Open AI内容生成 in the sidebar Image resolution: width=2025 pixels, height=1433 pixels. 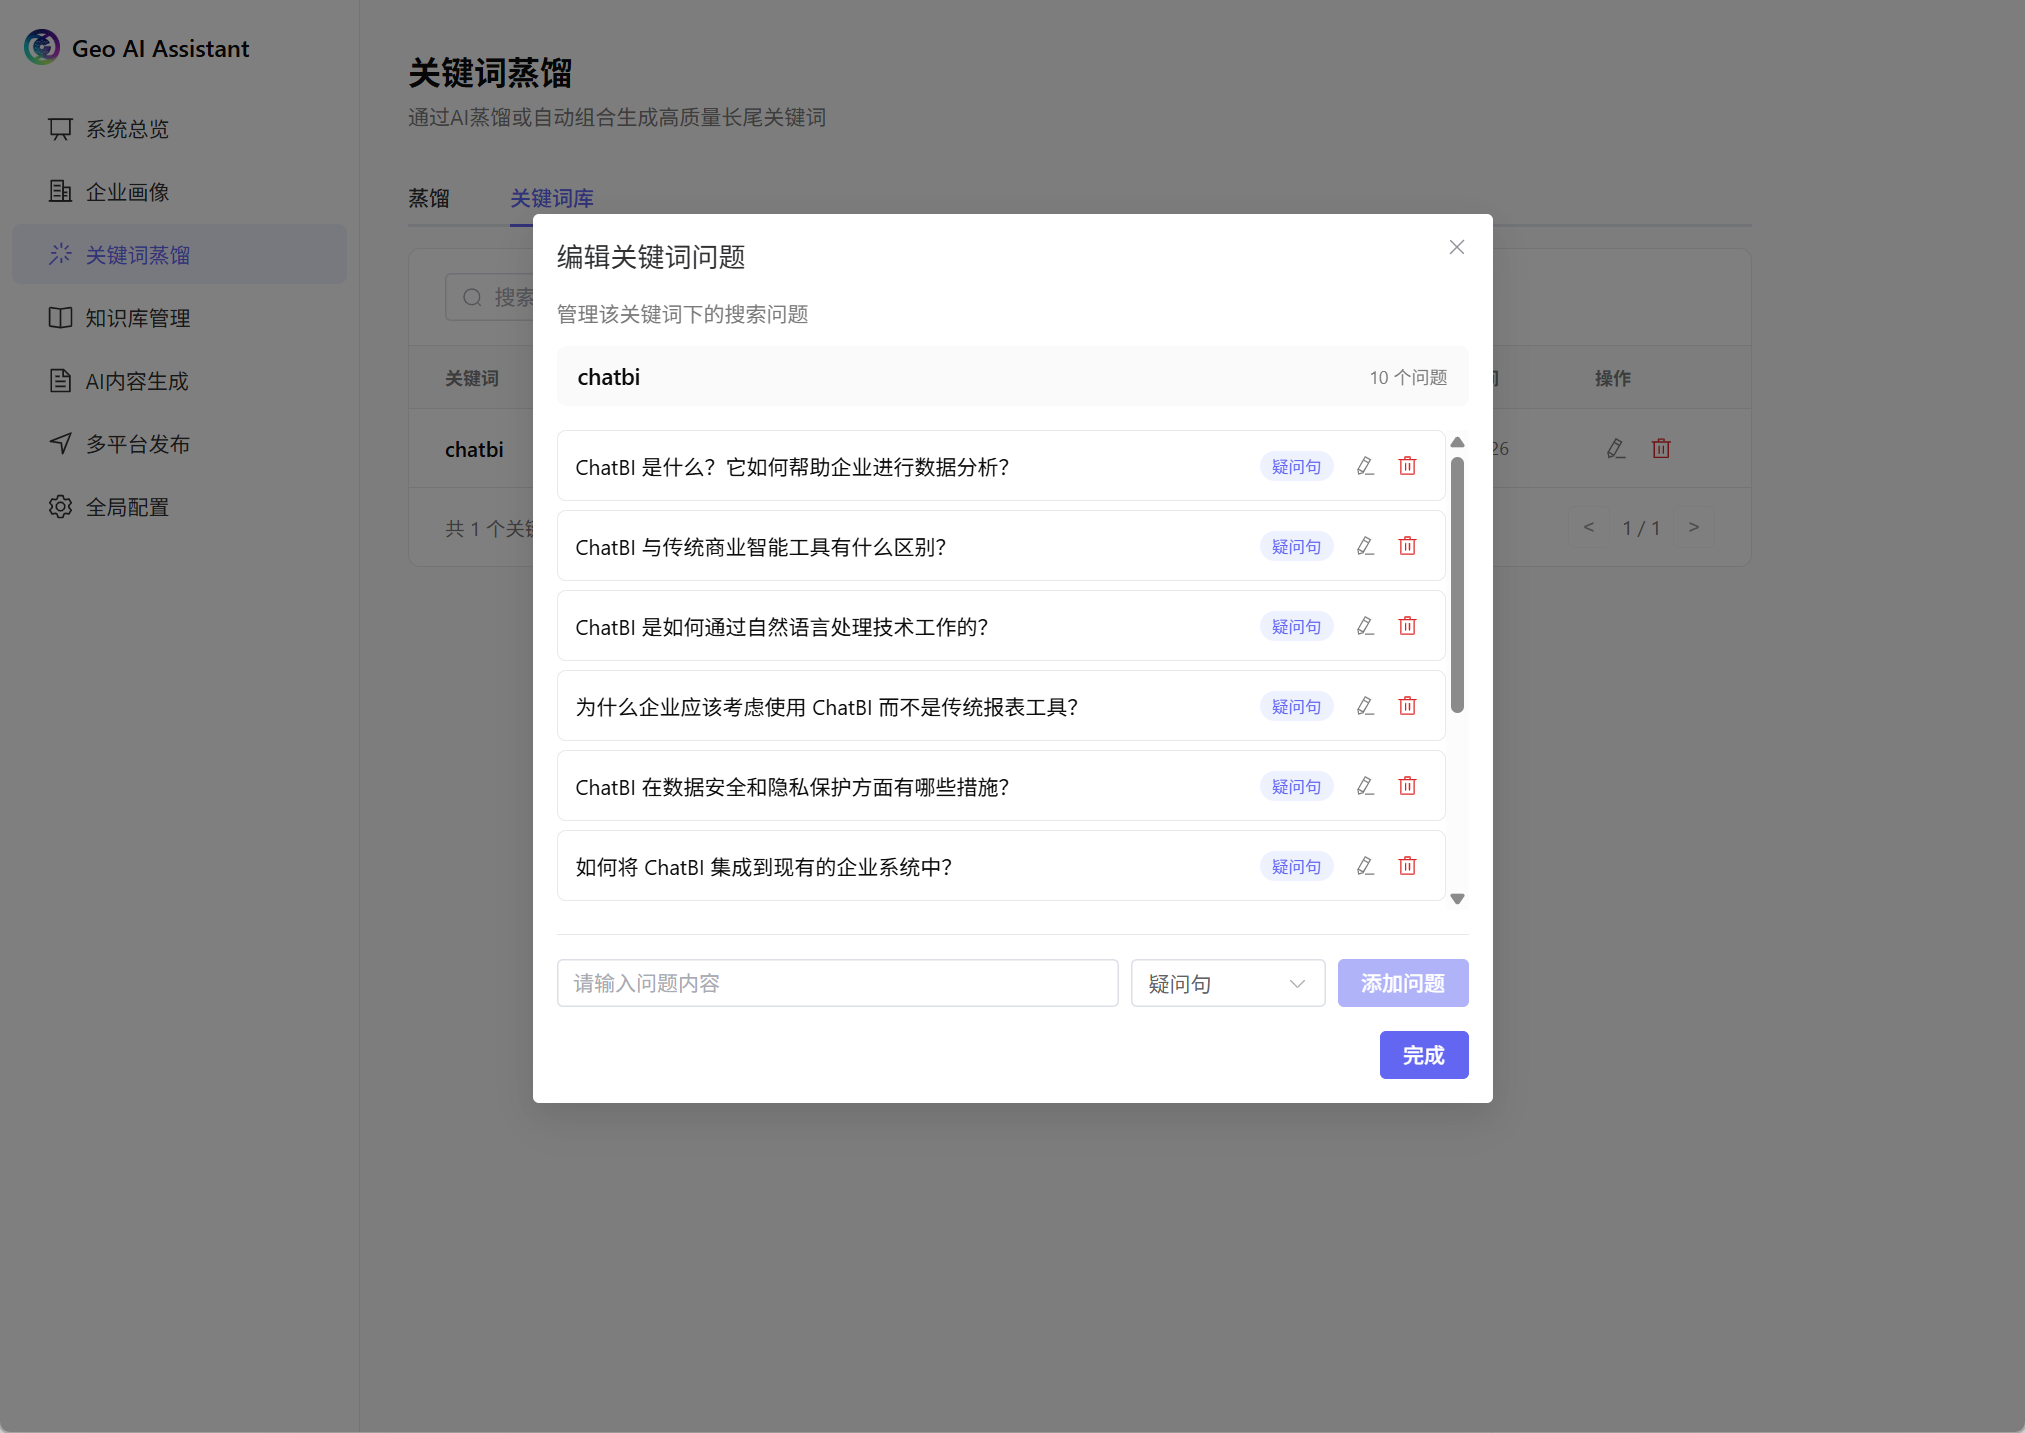click(x=179, y=381)
